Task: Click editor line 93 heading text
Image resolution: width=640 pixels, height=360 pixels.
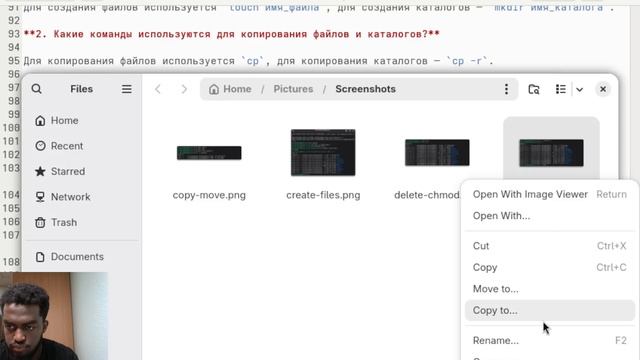Action: tap(231, 34)
